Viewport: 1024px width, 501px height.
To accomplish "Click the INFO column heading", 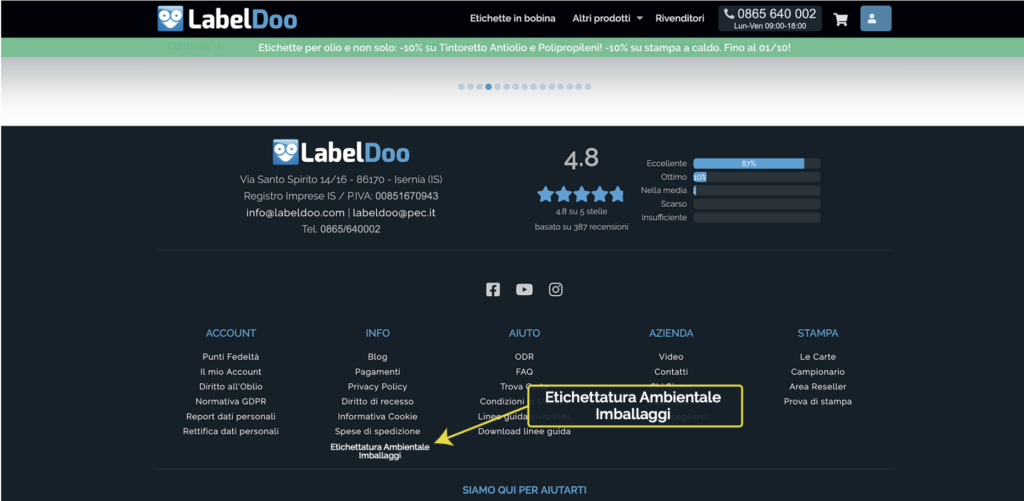I will pyautogui.click(x=377, y=333).
